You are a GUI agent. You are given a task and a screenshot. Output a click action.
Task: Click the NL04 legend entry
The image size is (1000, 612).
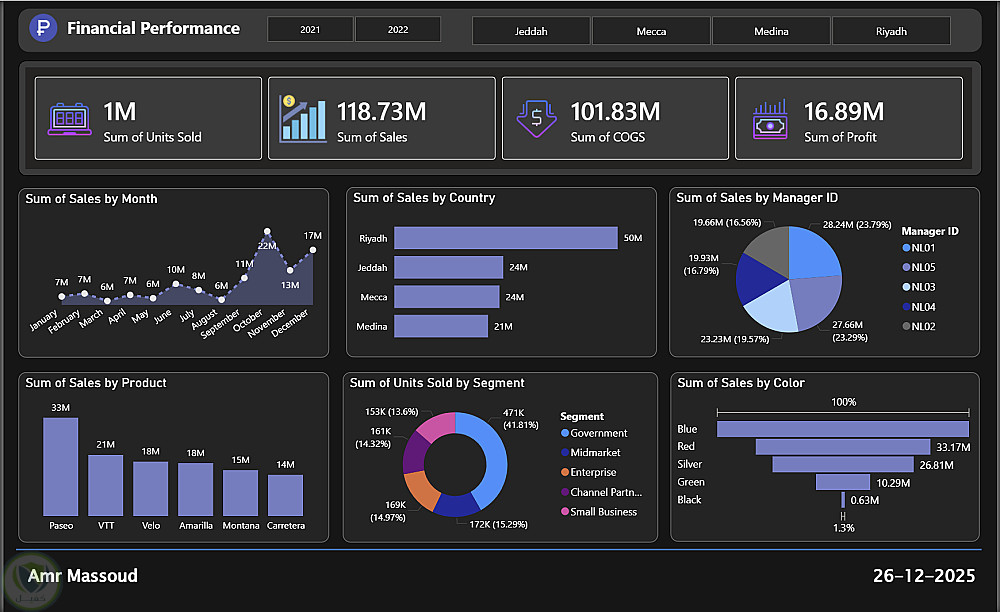point(919,307)
